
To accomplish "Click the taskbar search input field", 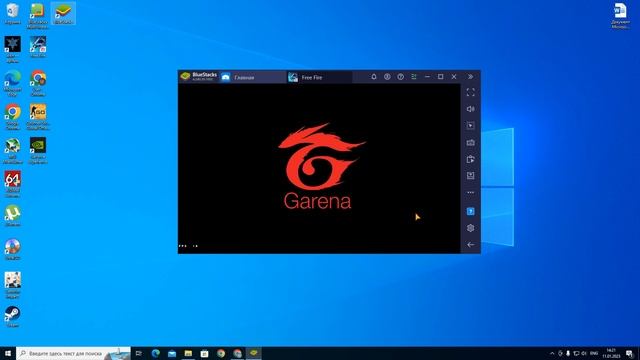I will click(73, 353).
